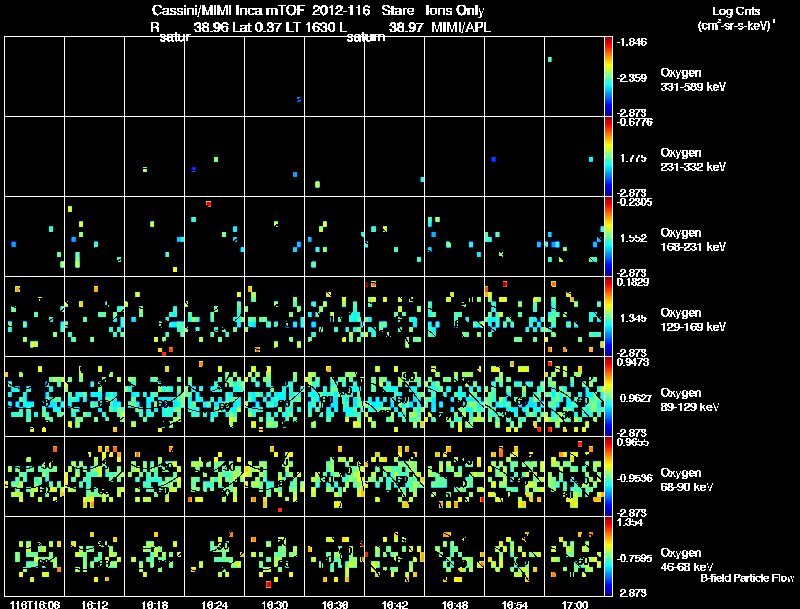The height and width of the screenshot is (609, 800).
Task: Click the 'B-field Particle Flow' caption
Action: pos(747,578)
